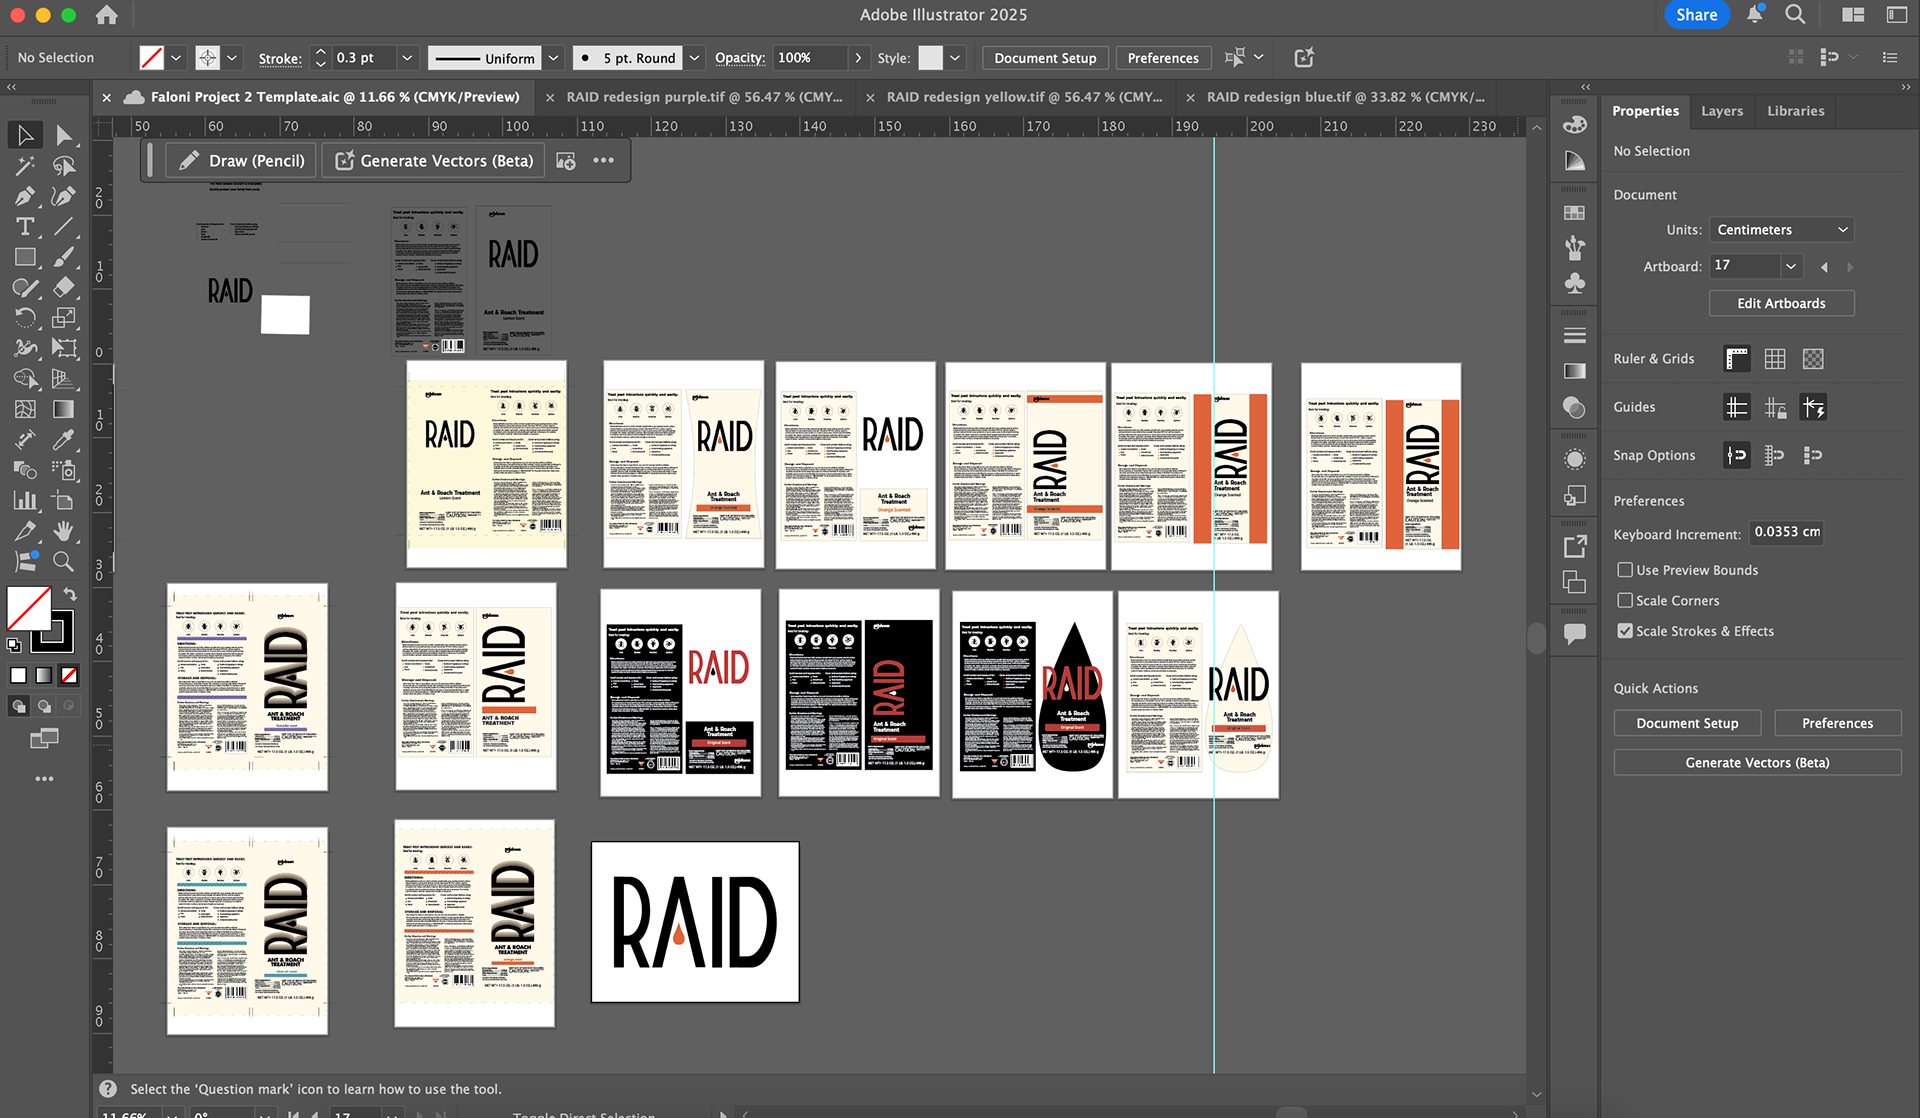Click Edit Artboards button
Screen dimensions: 1920x1118
coord(1781,303)
